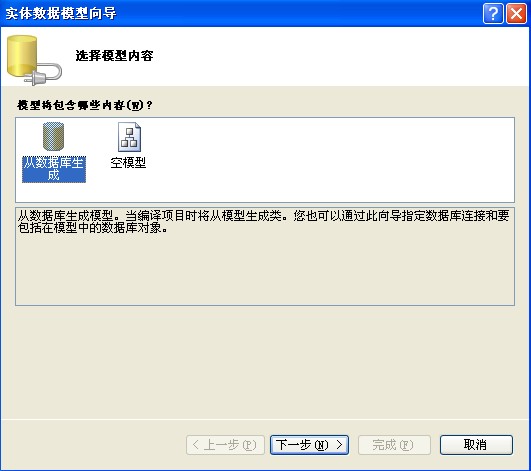Viewport: 531px width, 471px height.
Task: Click the left chevron on the 上一步 button
Action: [195, 445]
